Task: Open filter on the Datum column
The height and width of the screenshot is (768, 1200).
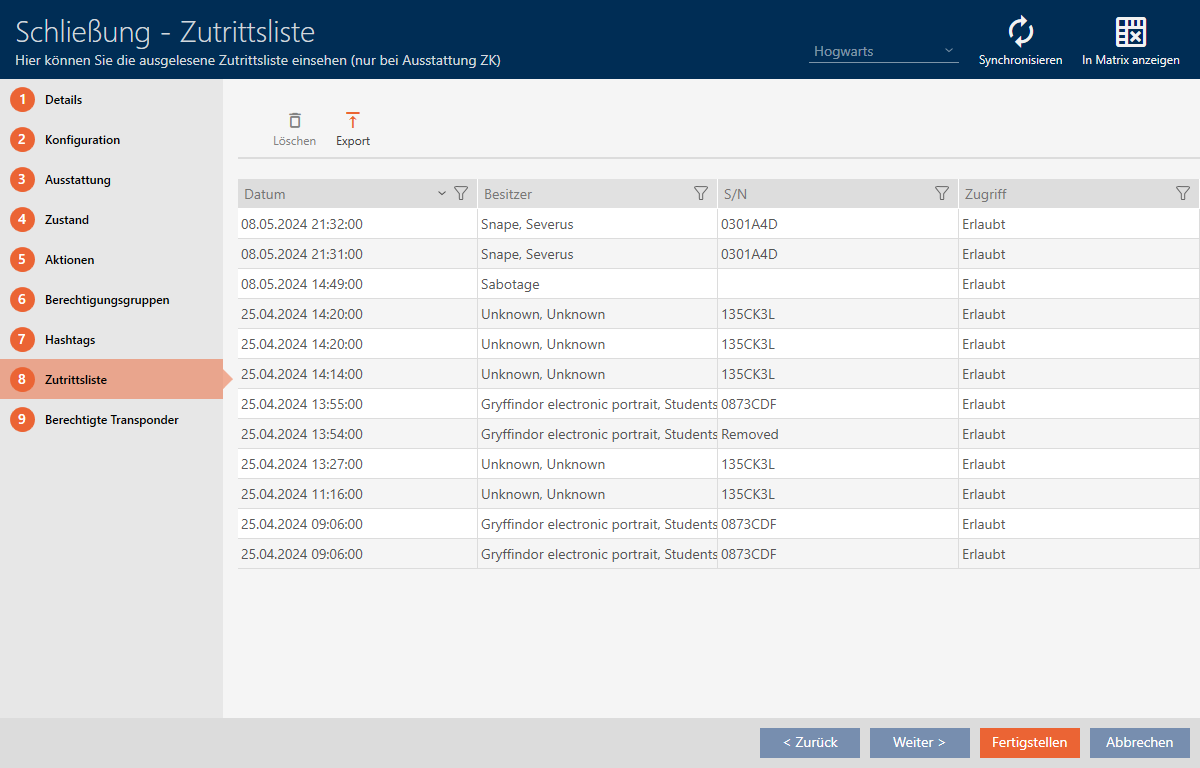Action: [x=461, y=194]
